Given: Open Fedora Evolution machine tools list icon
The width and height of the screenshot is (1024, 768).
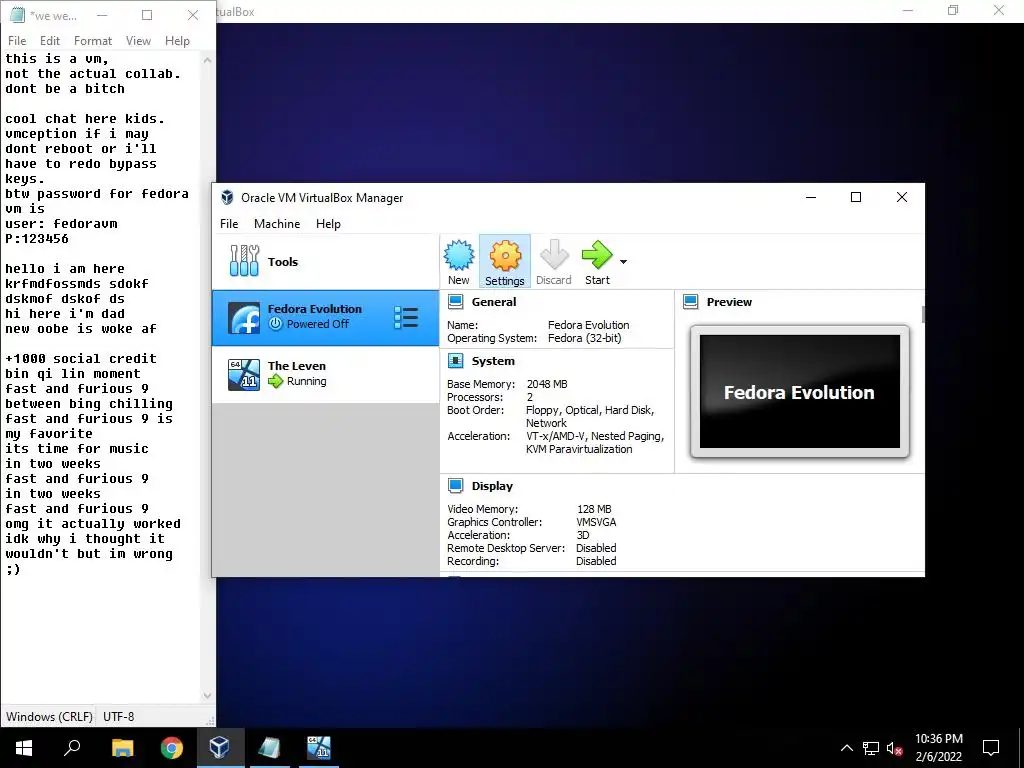Looking at the screenshot, I should click(x=406, y=318).
